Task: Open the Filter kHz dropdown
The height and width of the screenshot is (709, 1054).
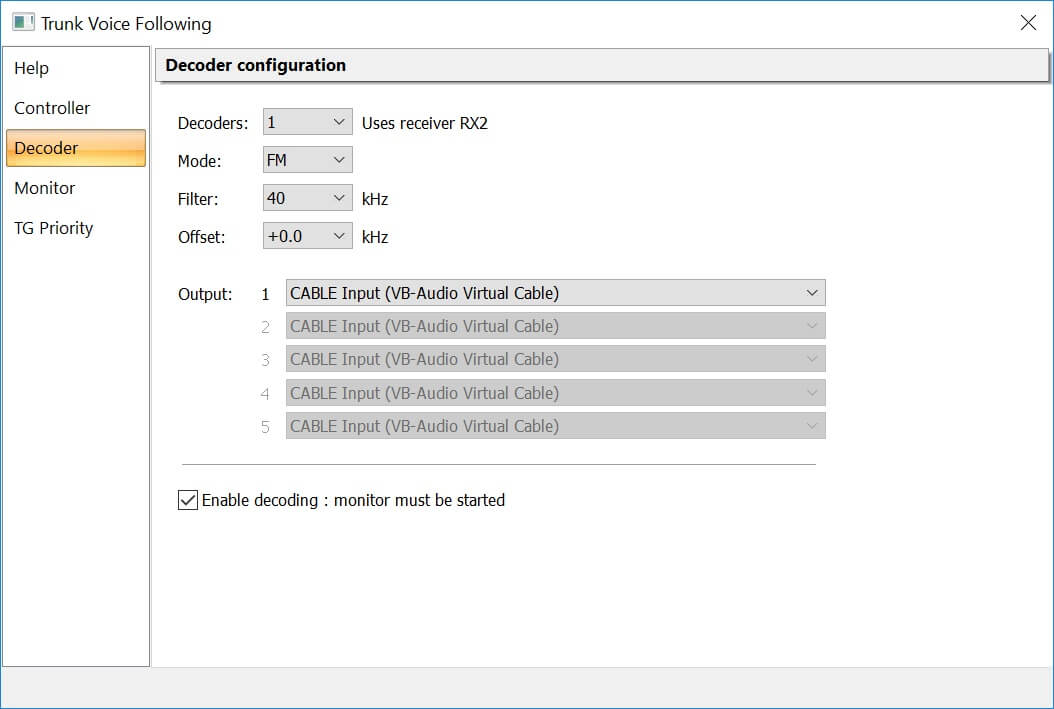Action: pyautogui.click(x=307, y=198)
